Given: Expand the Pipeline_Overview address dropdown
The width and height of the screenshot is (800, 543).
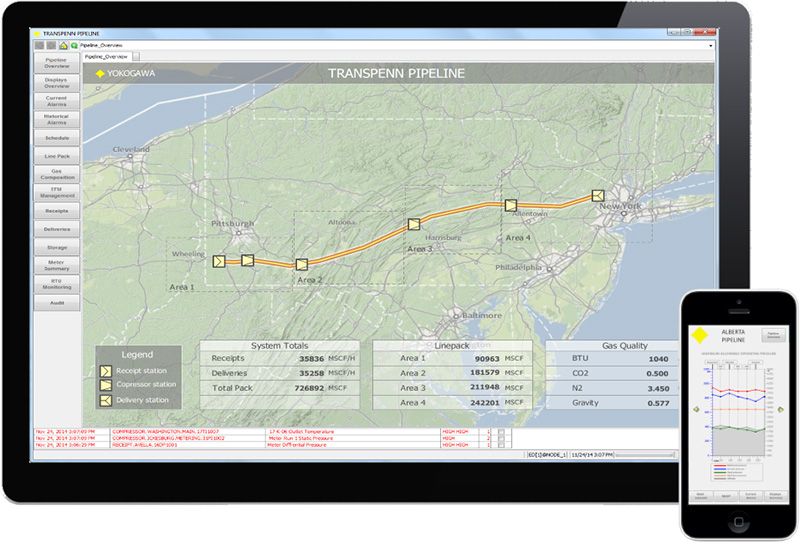Looking at the screenshot, I should (x=711, y=45).
